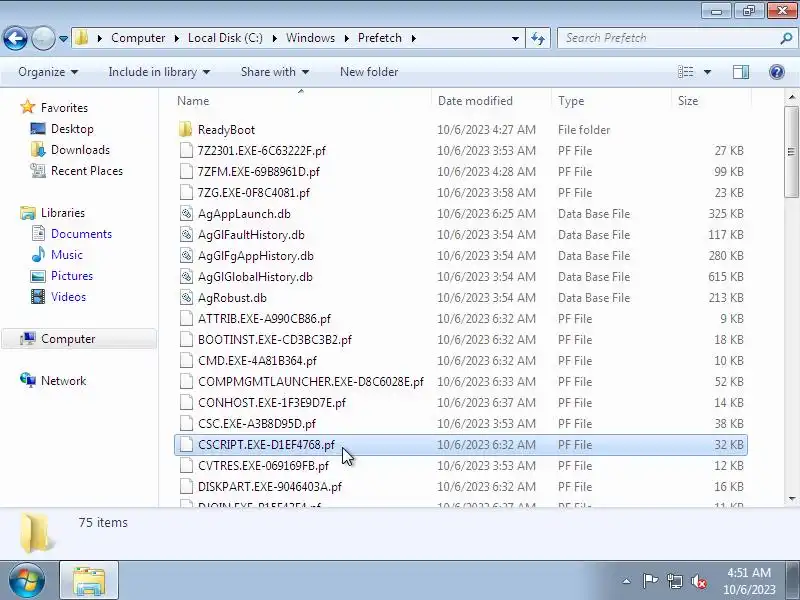Open the Share with menu

pos(274,72)
